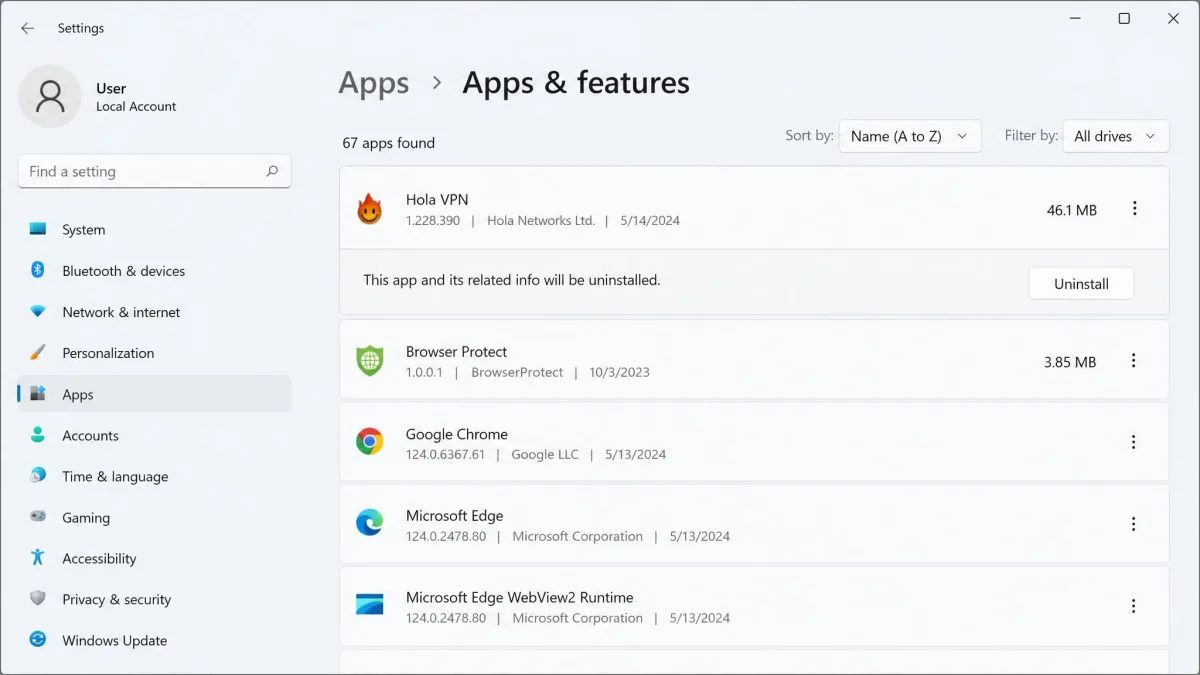Viewport: 1200px width, 675px height.
Task: Open Privacy & security
Action: tap(155, 598)
